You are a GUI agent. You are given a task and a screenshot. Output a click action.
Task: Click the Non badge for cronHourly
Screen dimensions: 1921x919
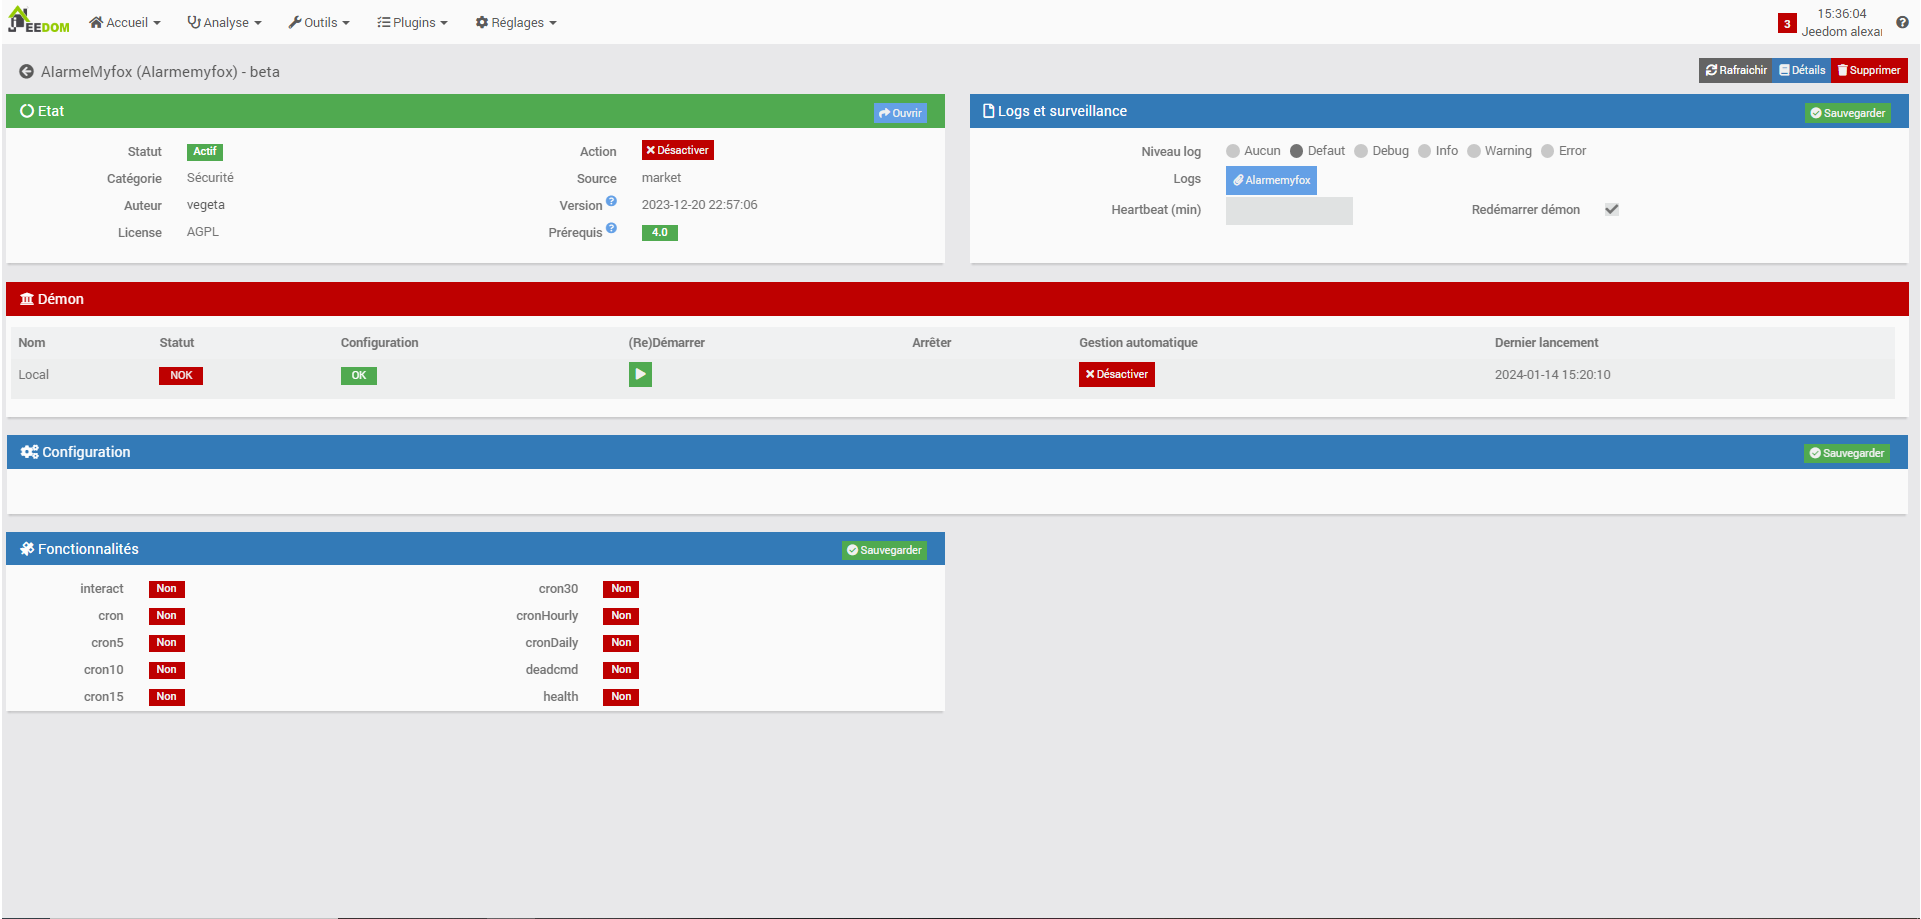coord(621,616)
